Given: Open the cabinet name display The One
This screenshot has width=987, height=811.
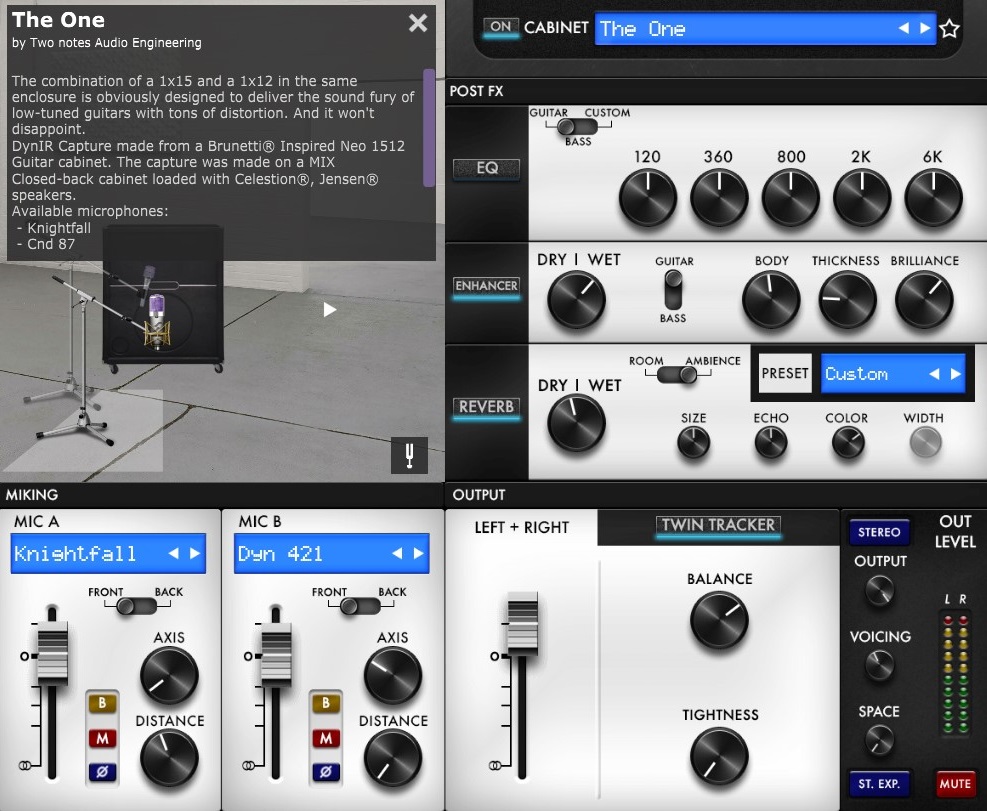Looking at the screenshot, I should 765,28.
